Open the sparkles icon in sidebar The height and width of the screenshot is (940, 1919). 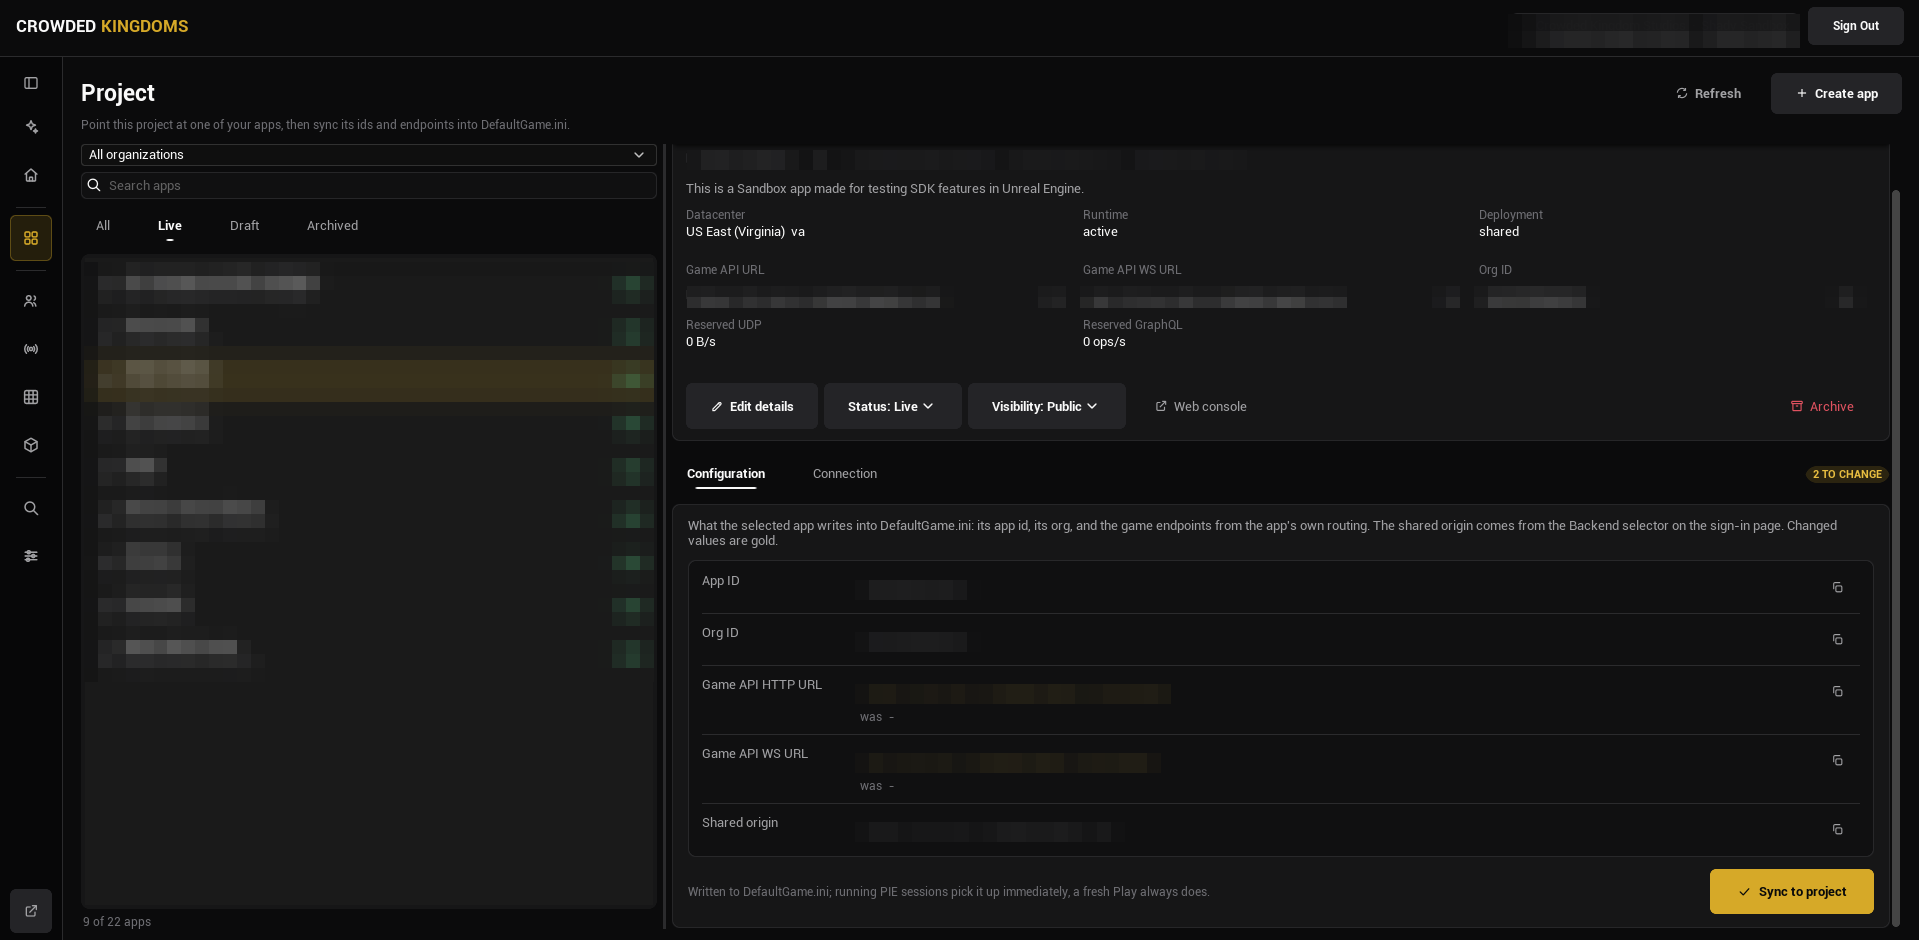(31, 127)
